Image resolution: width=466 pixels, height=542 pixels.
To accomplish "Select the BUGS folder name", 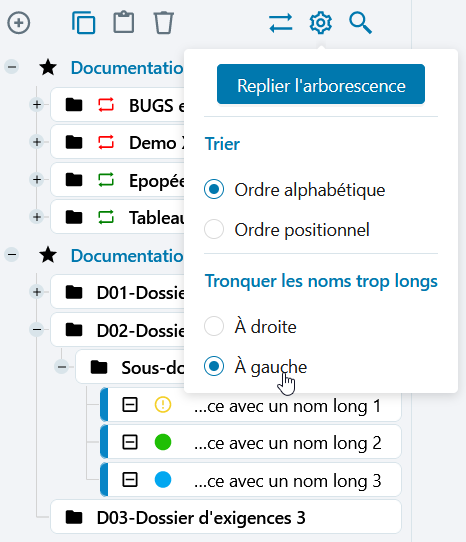I will [157, 105].
